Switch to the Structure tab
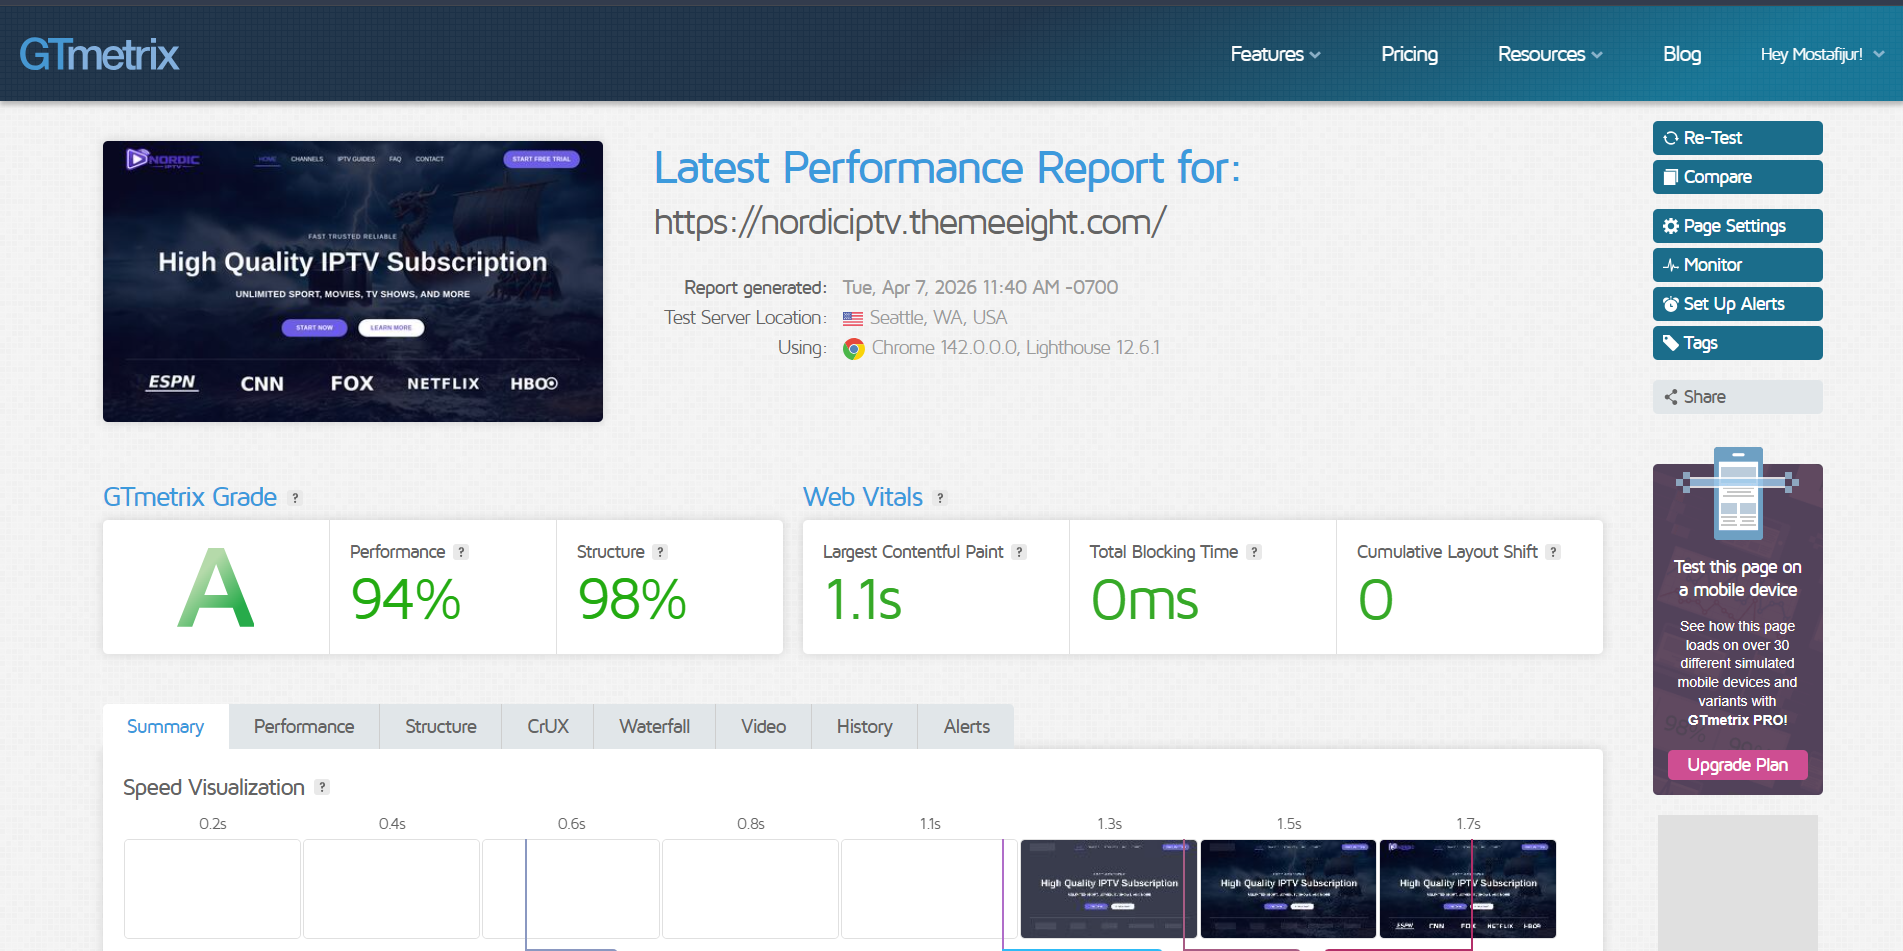 coord(440,727)
